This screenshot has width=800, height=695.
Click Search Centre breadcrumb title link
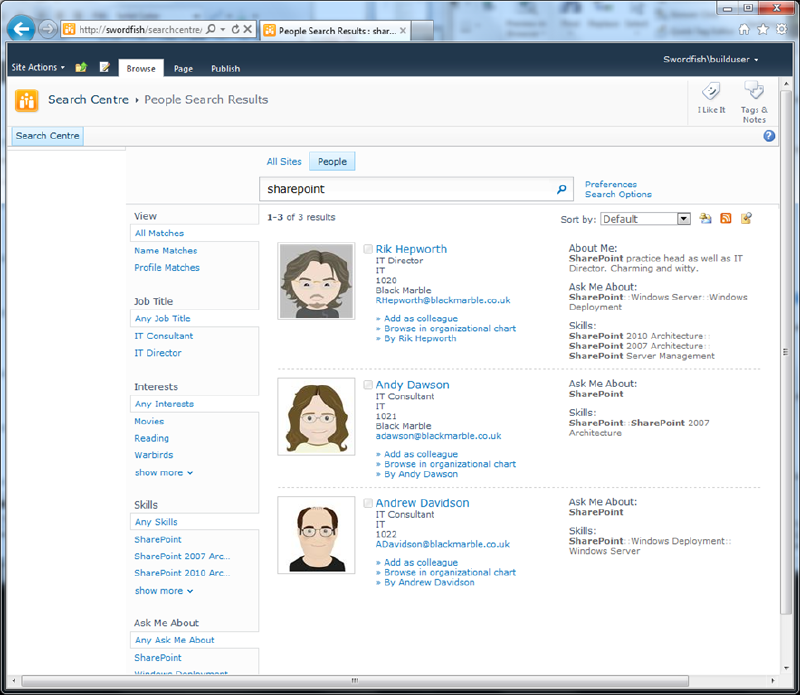point(88,100)
